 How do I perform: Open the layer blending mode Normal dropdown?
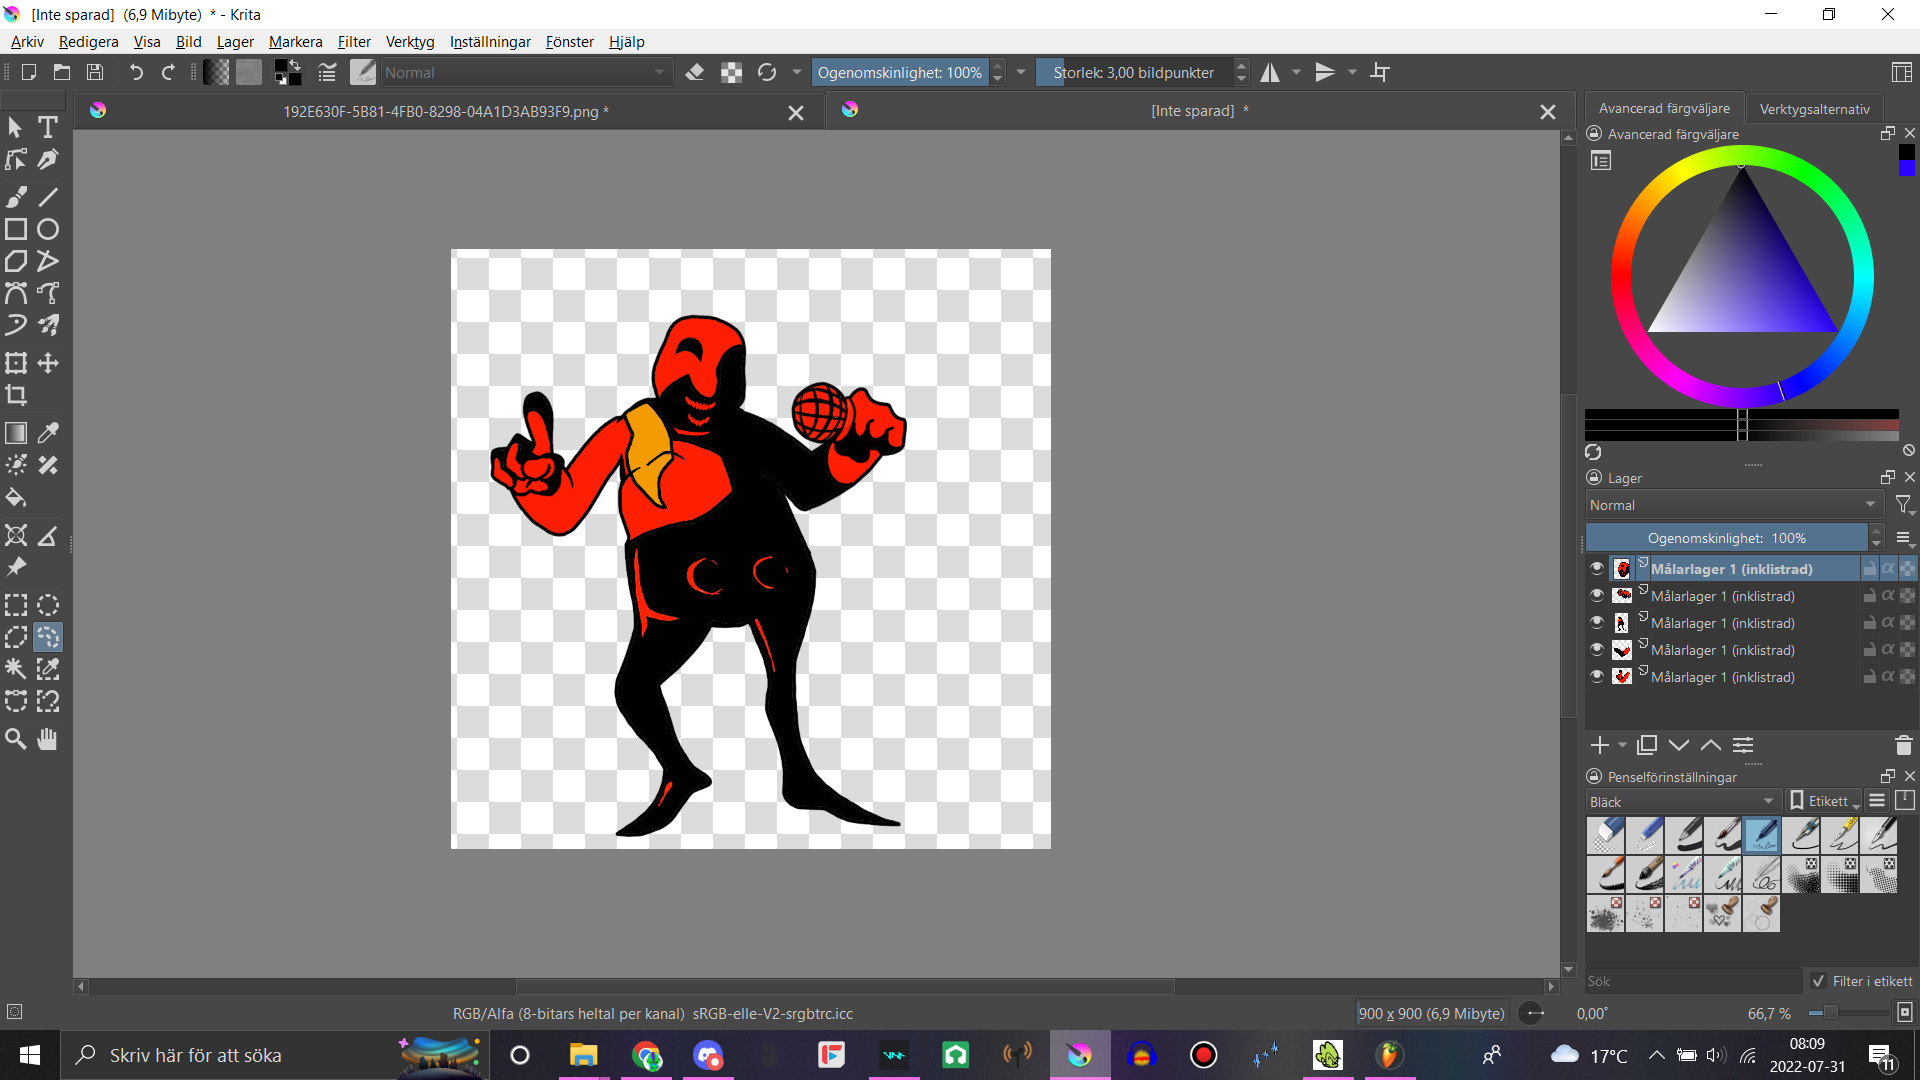coord(1734,505)
